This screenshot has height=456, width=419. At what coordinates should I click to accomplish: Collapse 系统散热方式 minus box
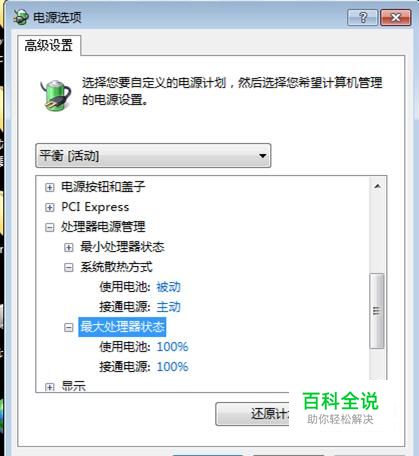point(68,267)
